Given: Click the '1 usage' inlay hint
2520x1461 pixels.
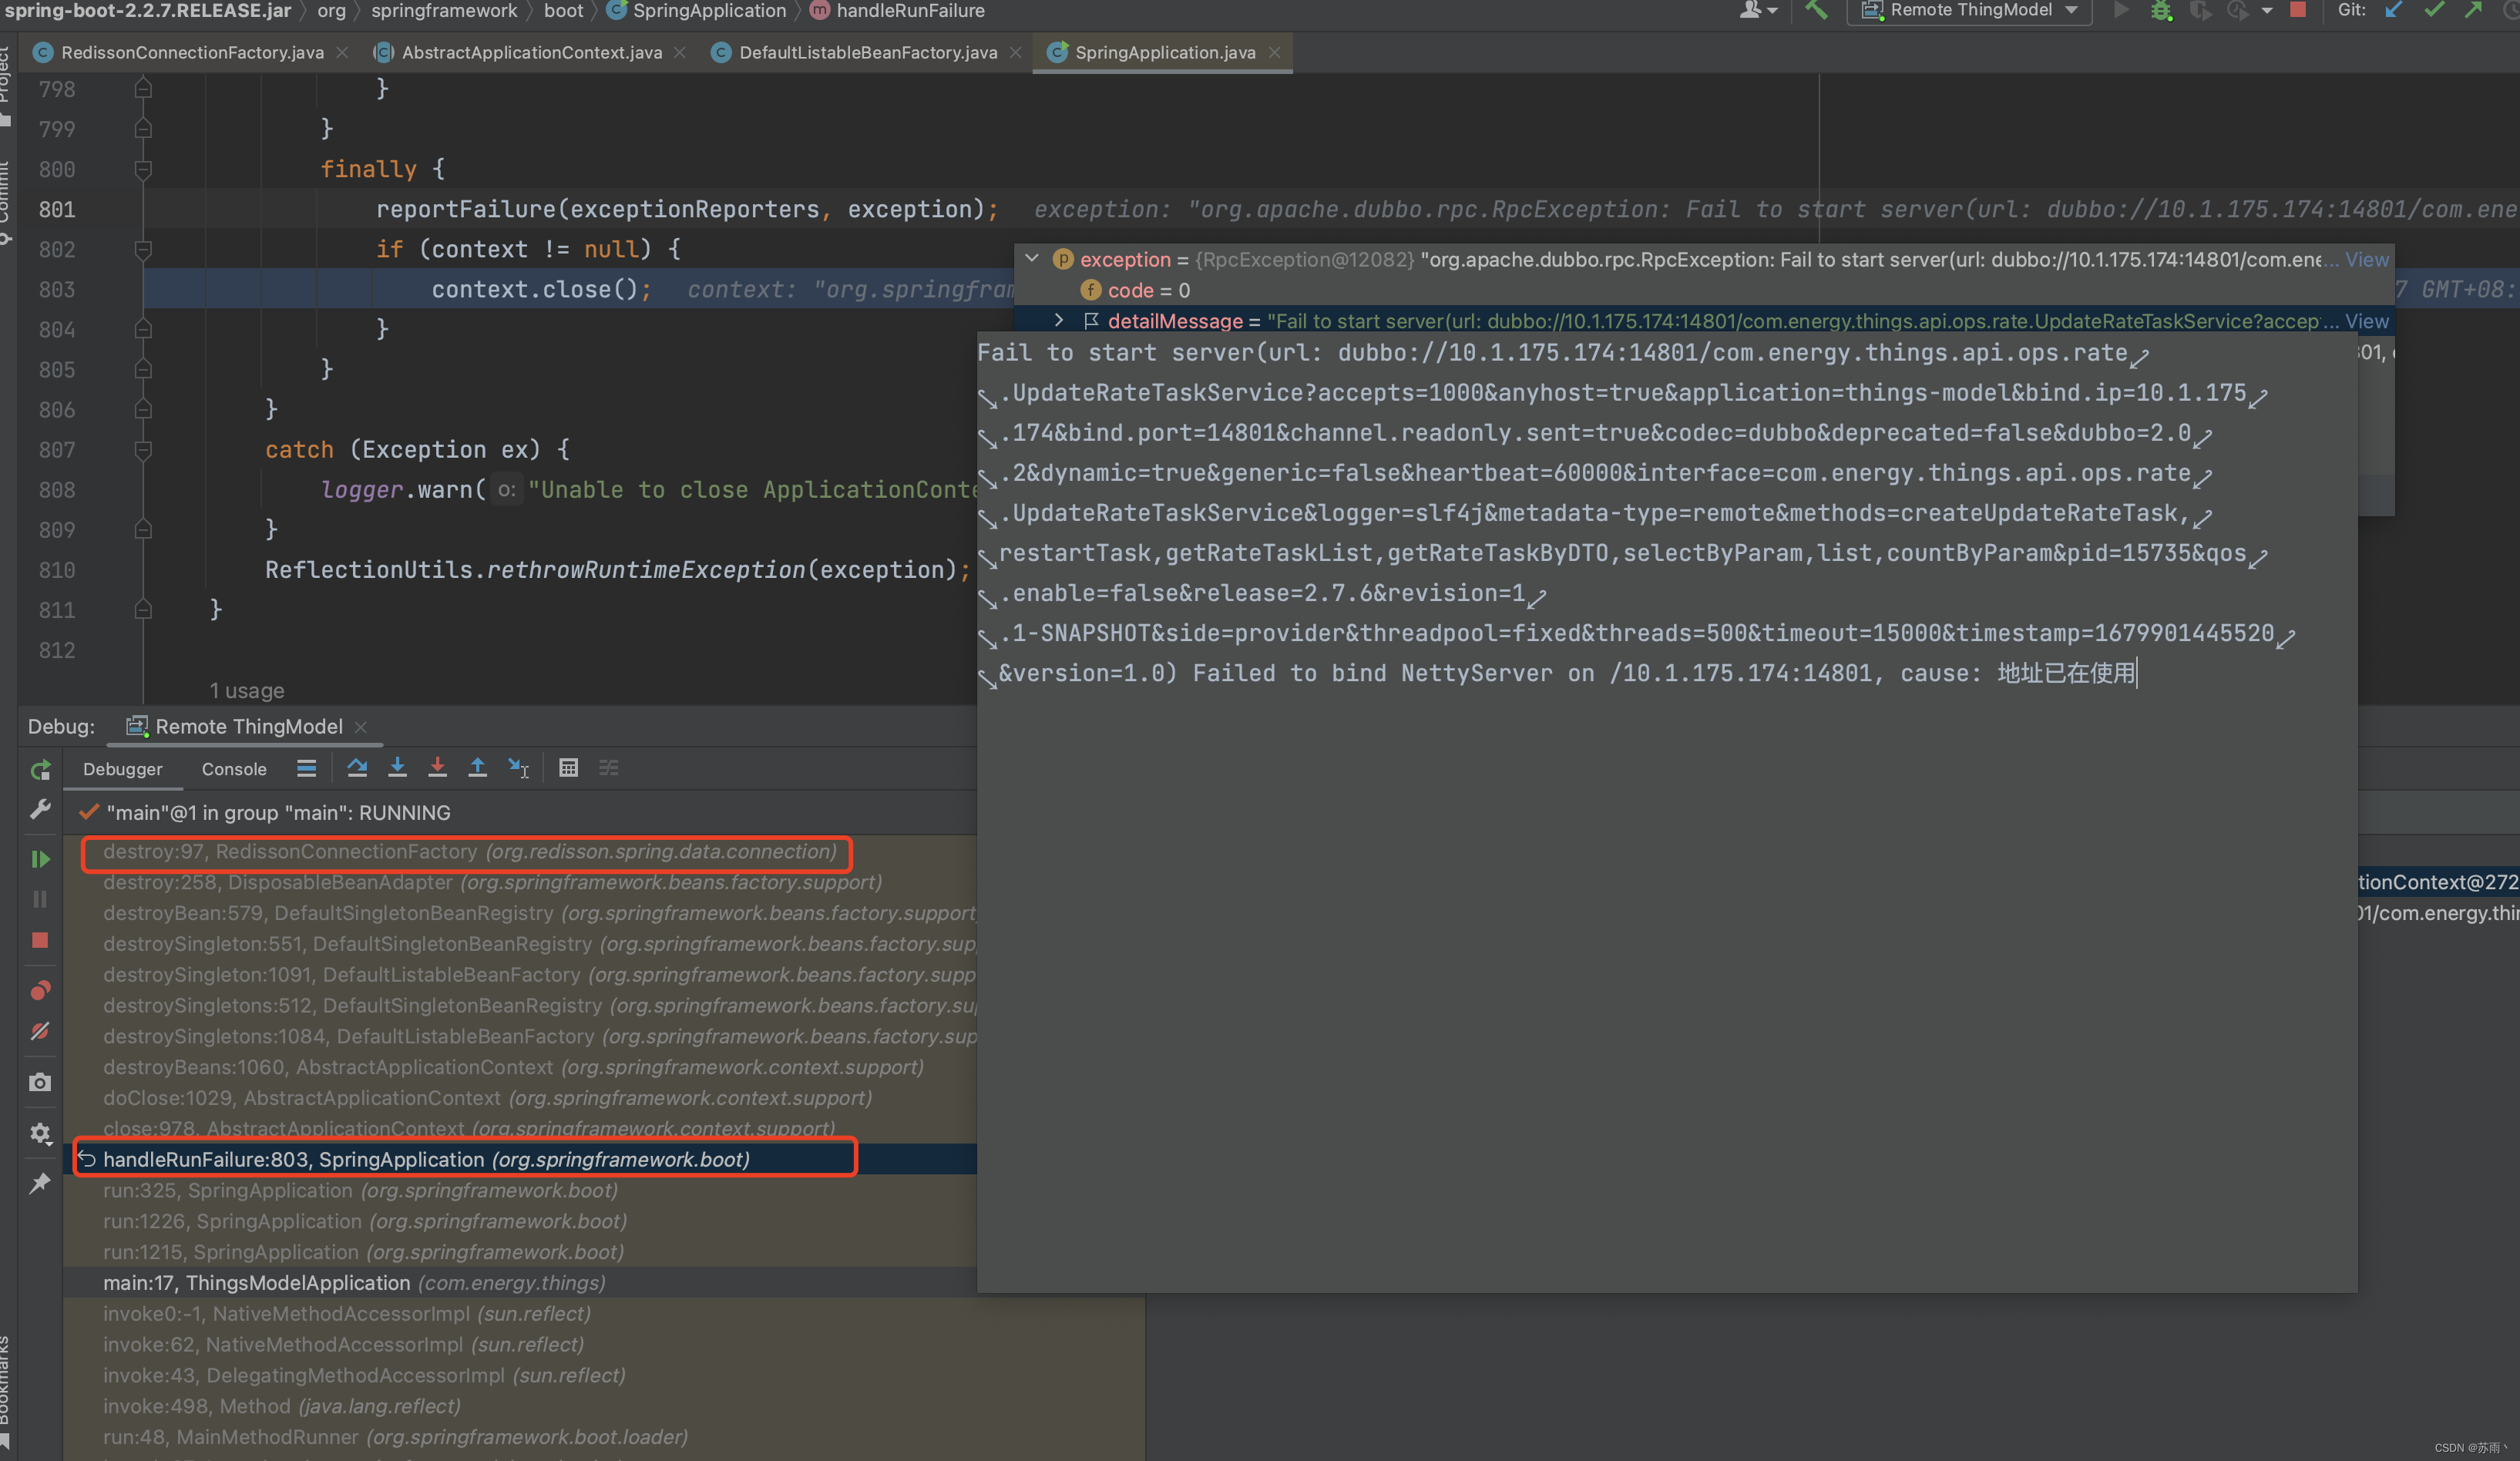Looking at the screenshot, I should (x=247, y=691).
